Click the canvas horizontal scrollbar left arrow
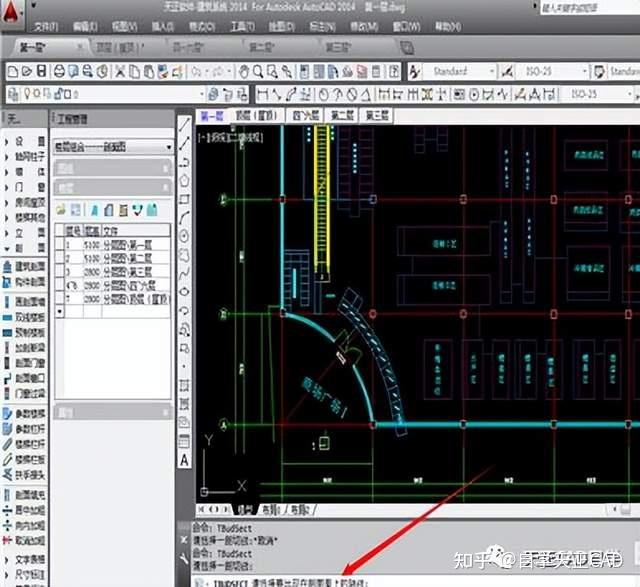Viewport: 640px width, 587px height. (x=615, y=509)
